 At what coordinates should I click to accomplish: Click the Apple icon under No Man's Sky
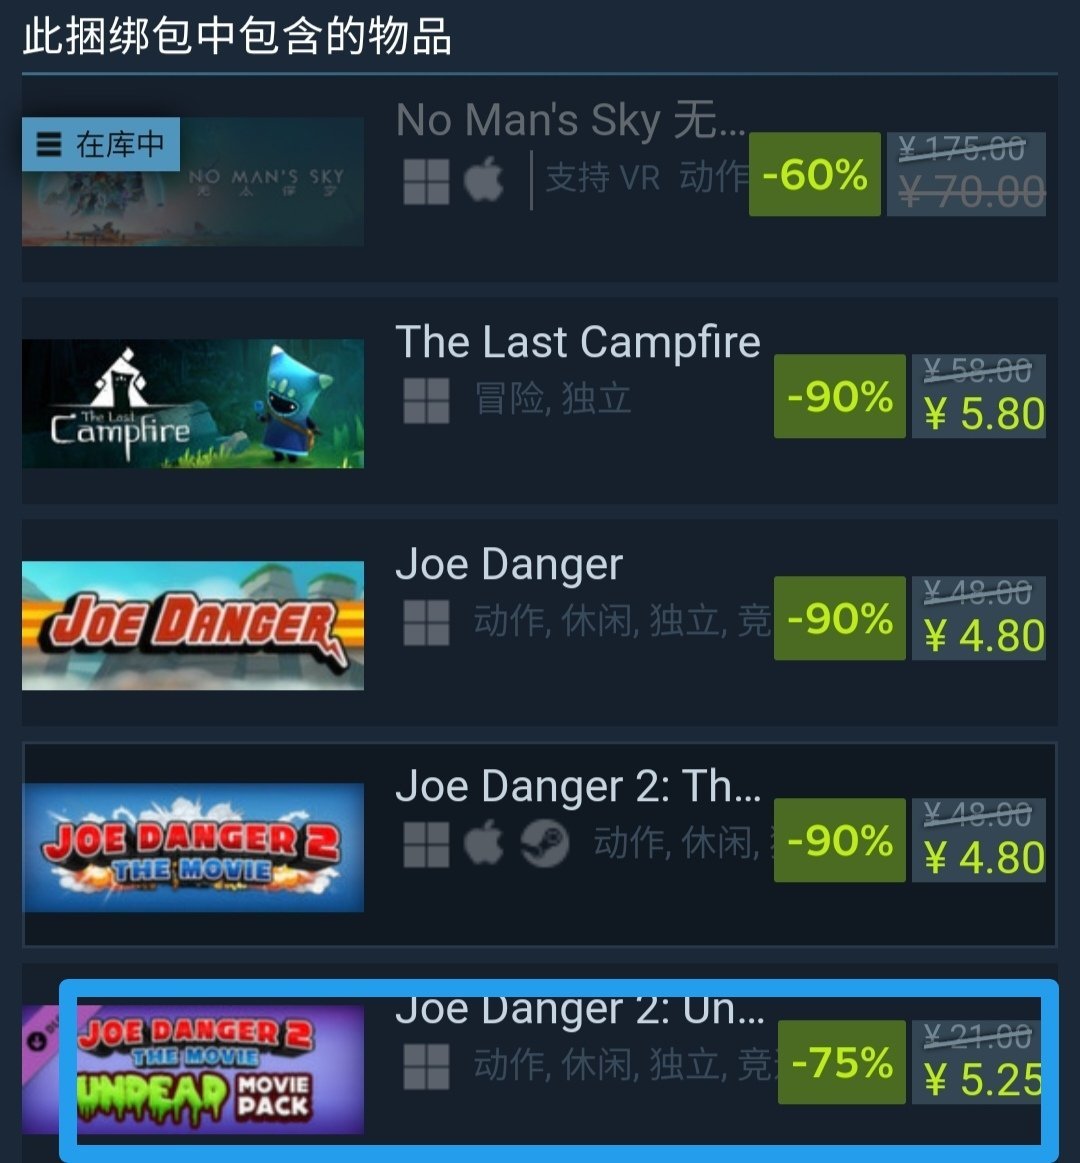point(484,180)
